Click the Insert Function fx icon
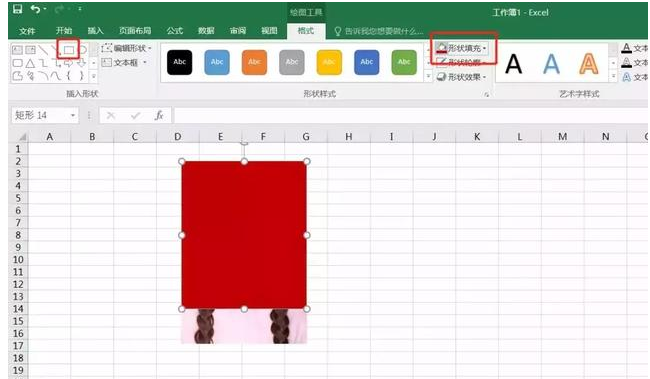 coord(159,115)
